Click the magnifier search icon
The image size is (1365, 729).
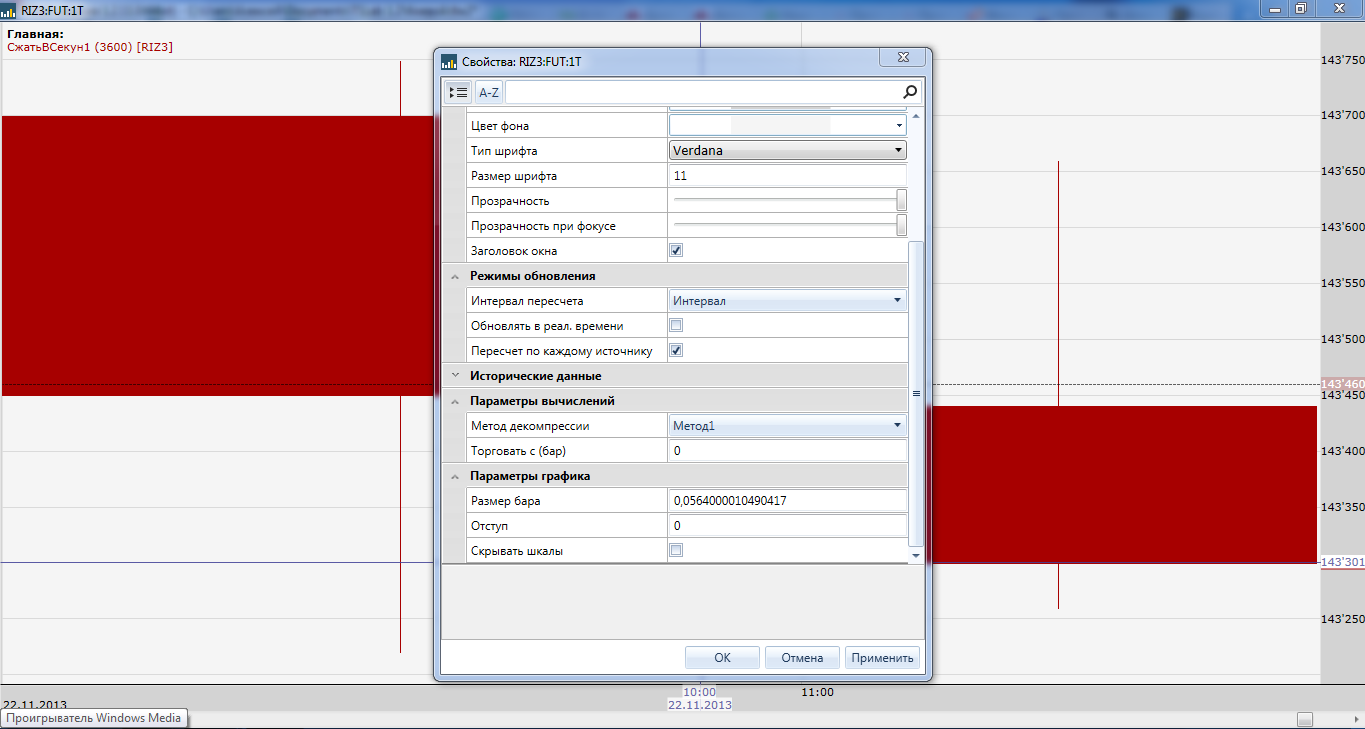910,92
